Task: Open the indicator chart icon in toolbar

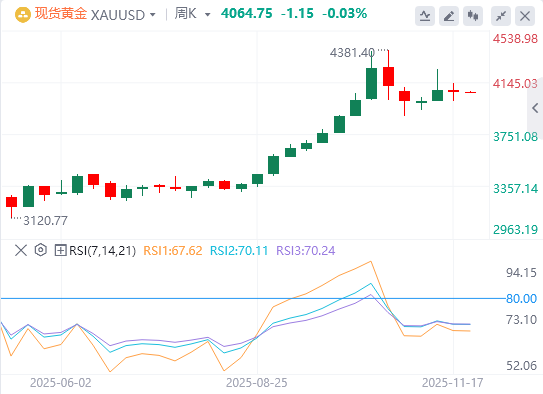Action: [425, 16]
